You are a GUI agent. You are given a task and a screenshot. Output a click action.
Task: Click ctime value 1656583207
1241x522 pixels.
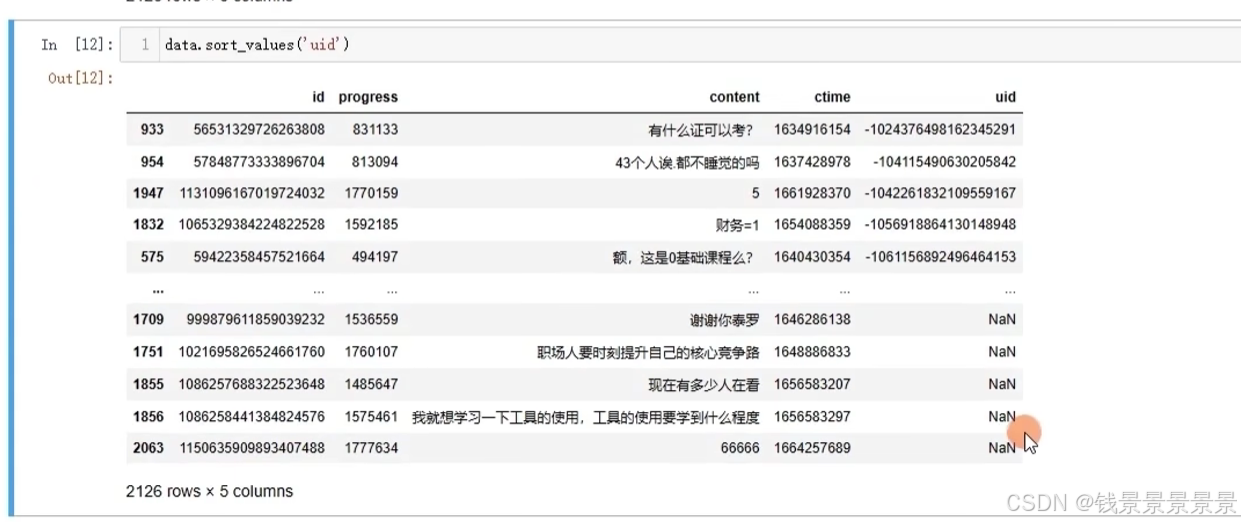pos(812,384)
